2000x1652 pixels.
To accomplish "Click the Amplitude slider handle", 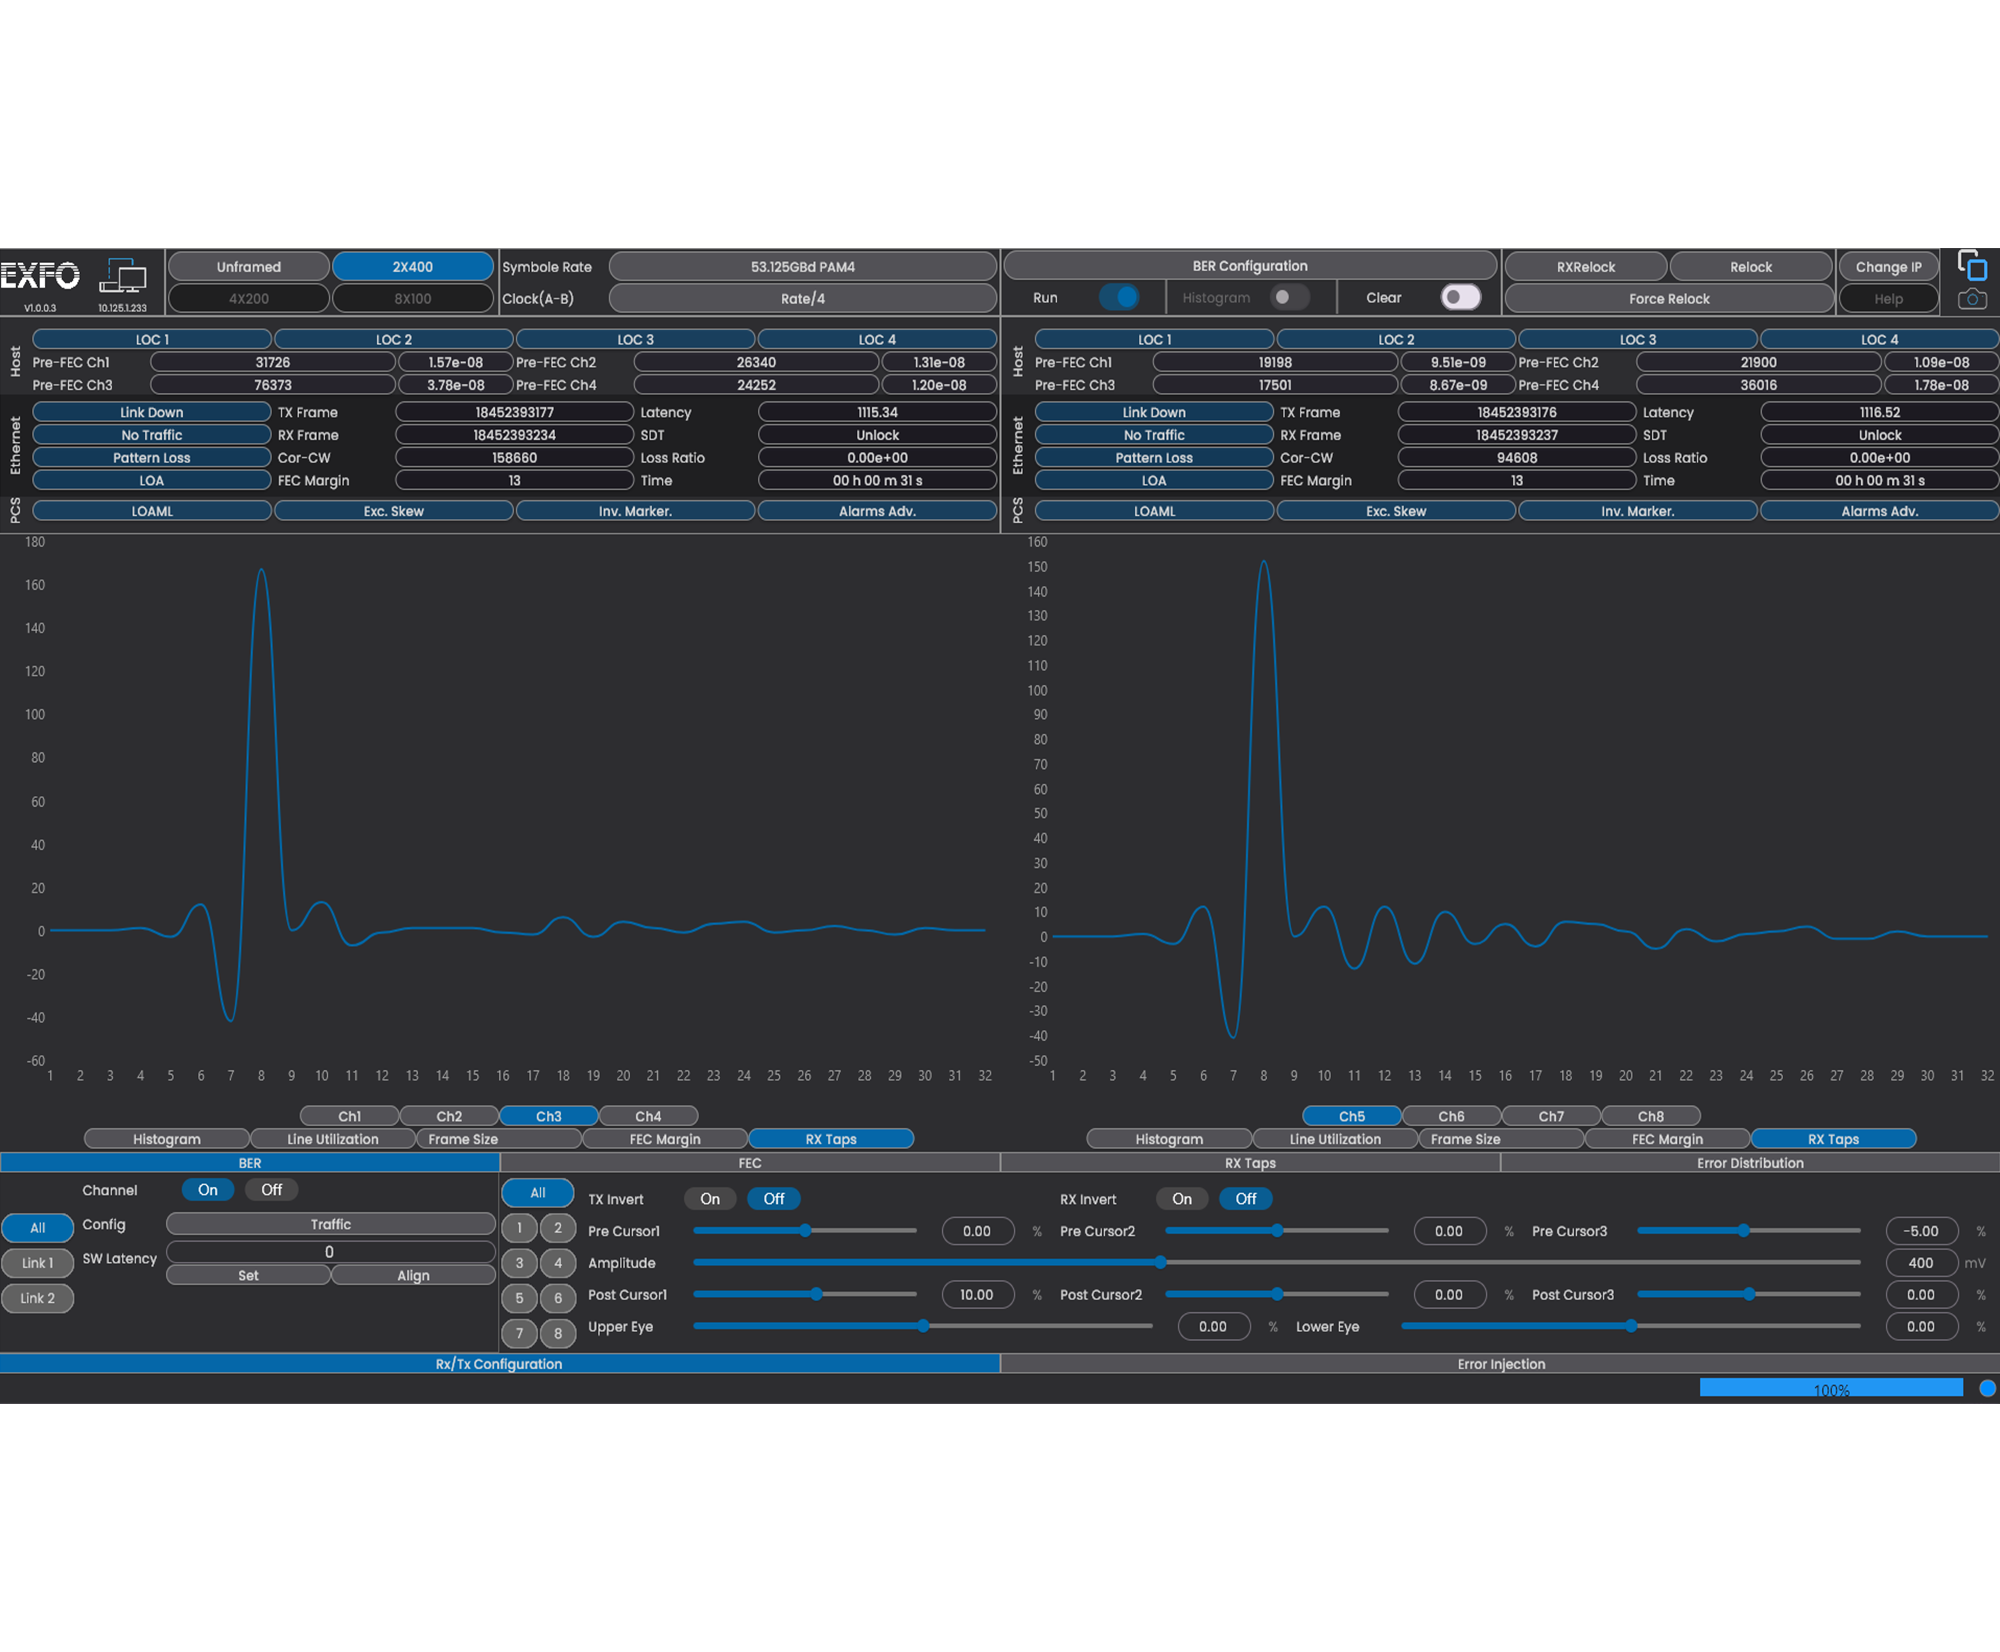I will click(x=1160, y=1263).
